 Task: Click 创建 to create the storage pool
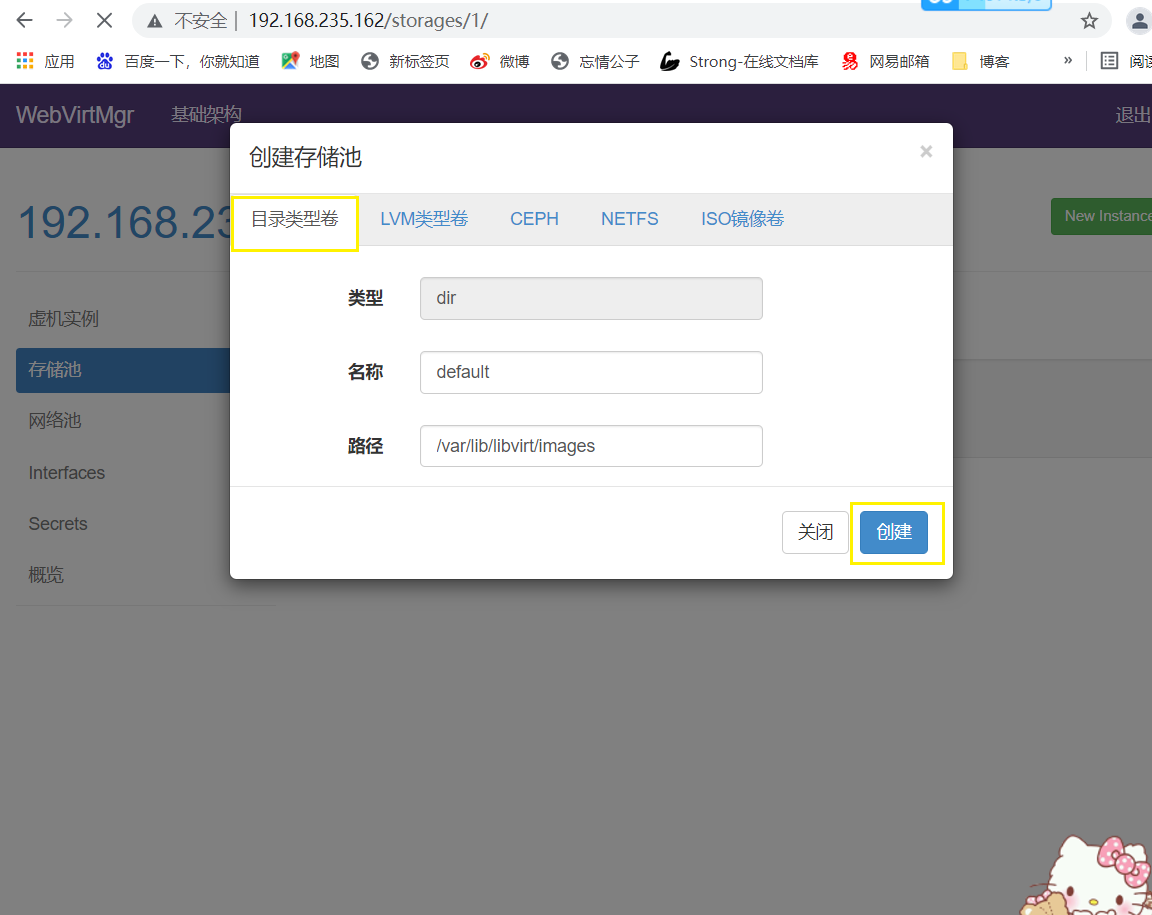coord(893,532)
